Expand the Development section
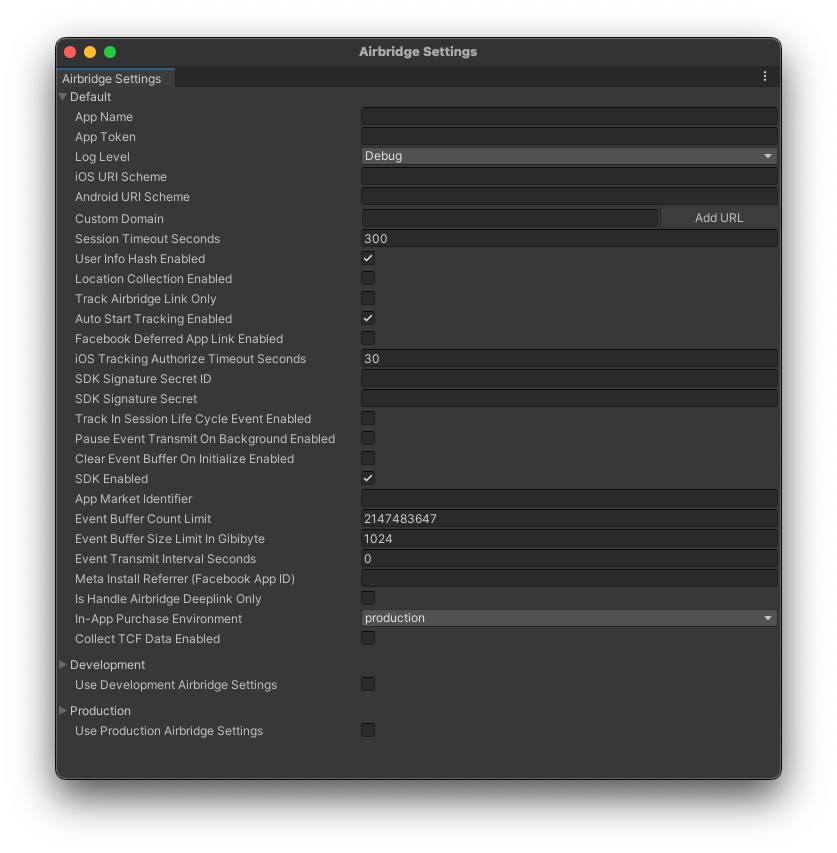 pyautogui.click(x=63, y=665)
